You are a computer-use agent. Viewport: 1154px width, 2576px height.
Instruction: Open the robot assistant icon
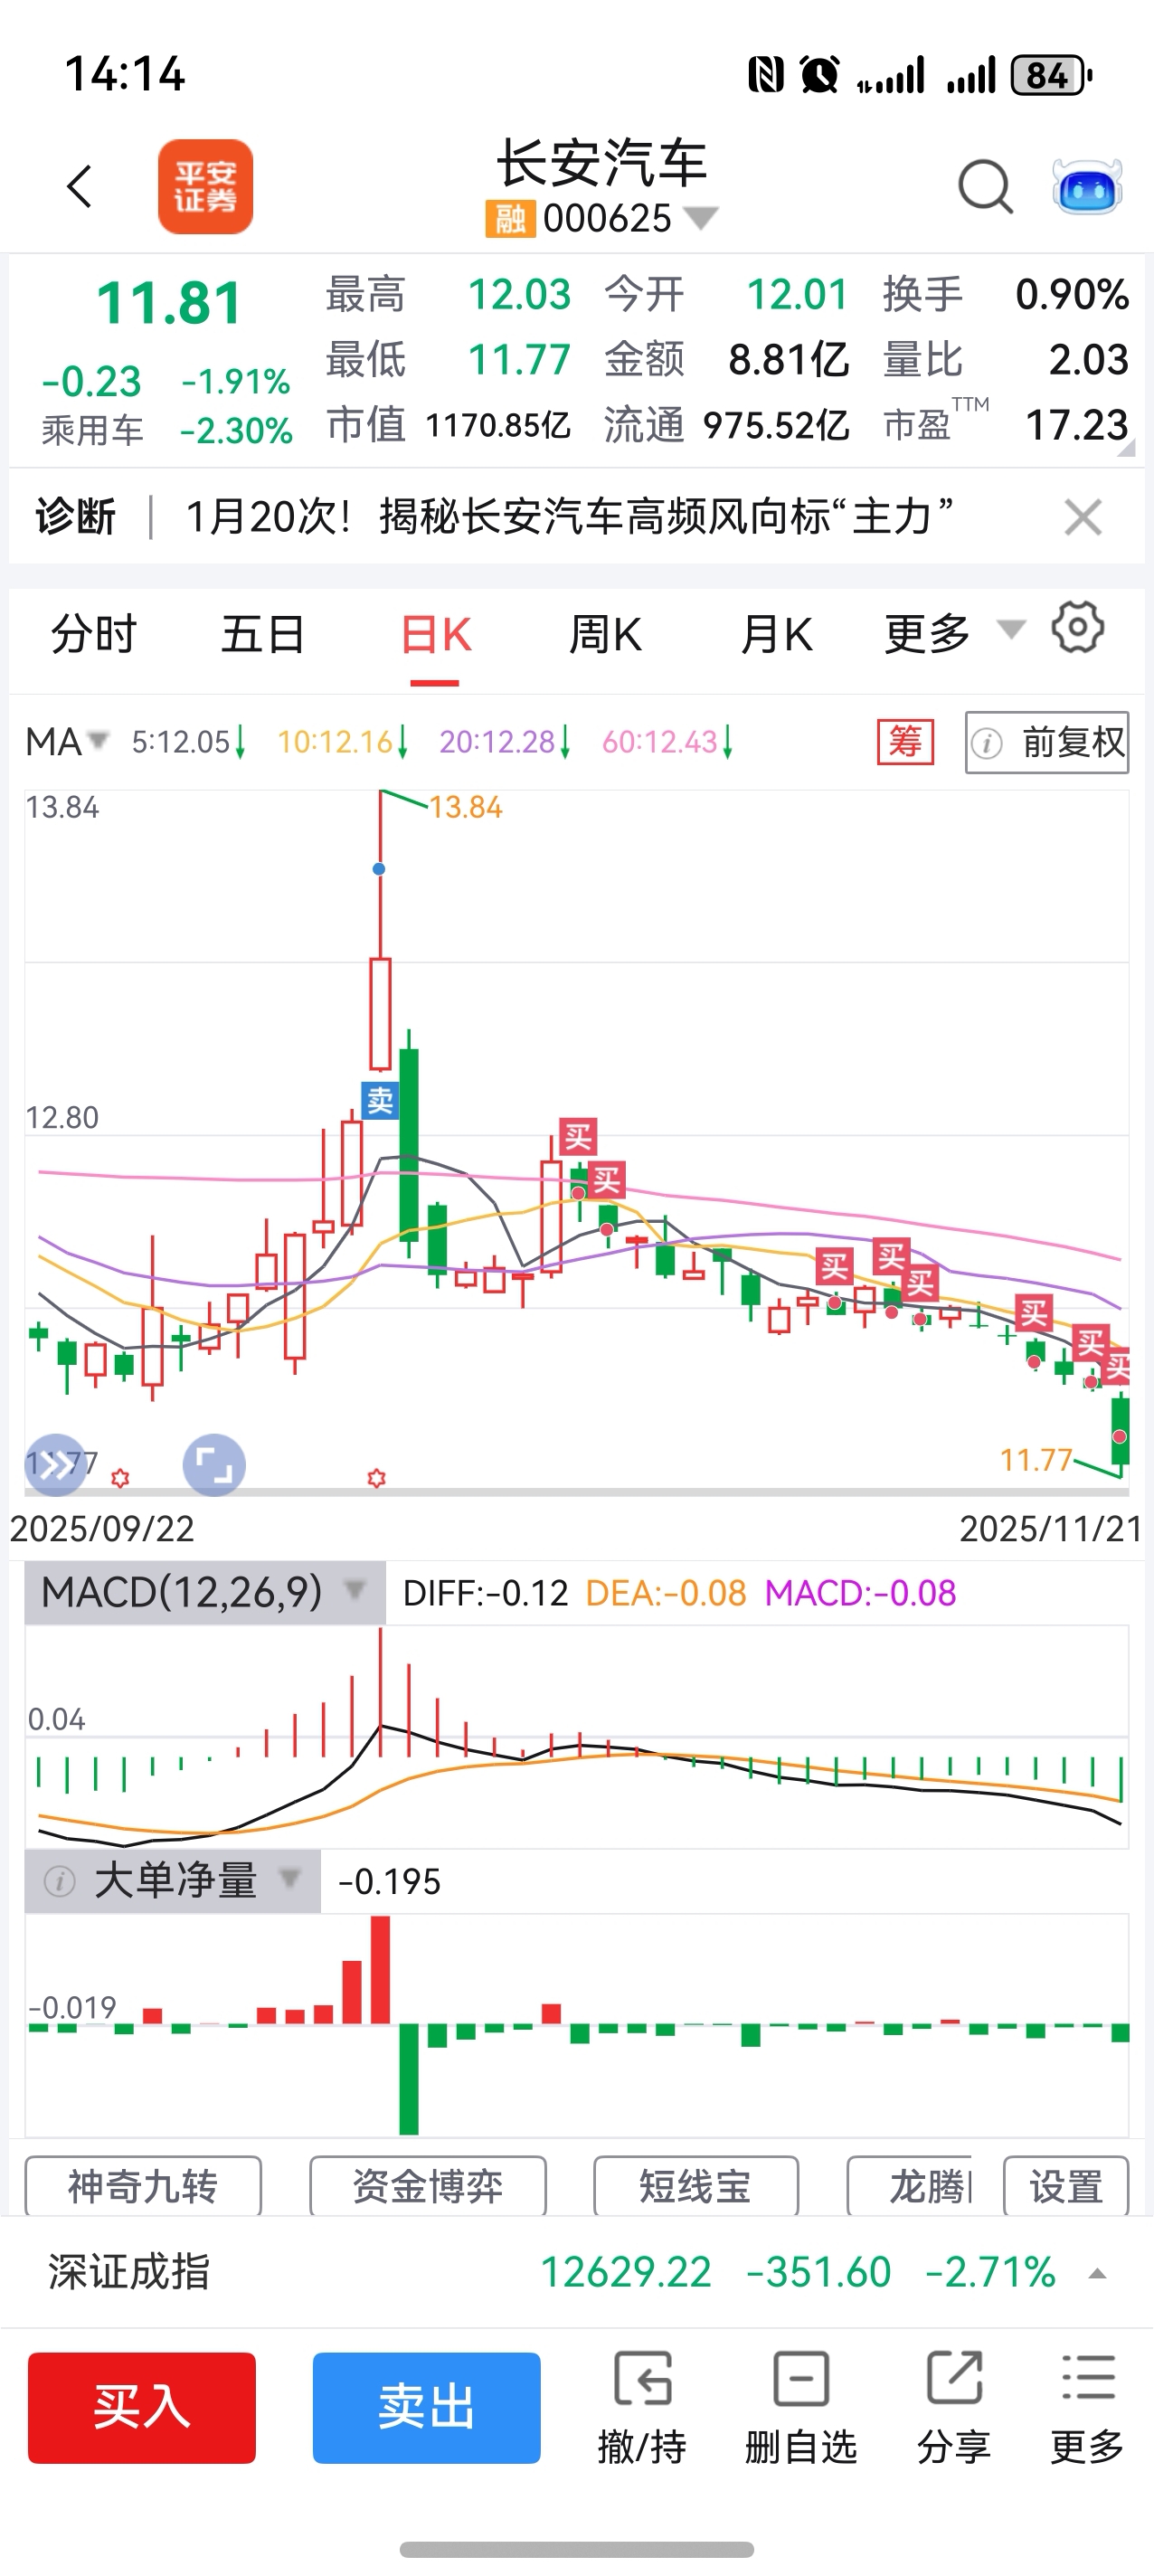[x=1087, y=187]
